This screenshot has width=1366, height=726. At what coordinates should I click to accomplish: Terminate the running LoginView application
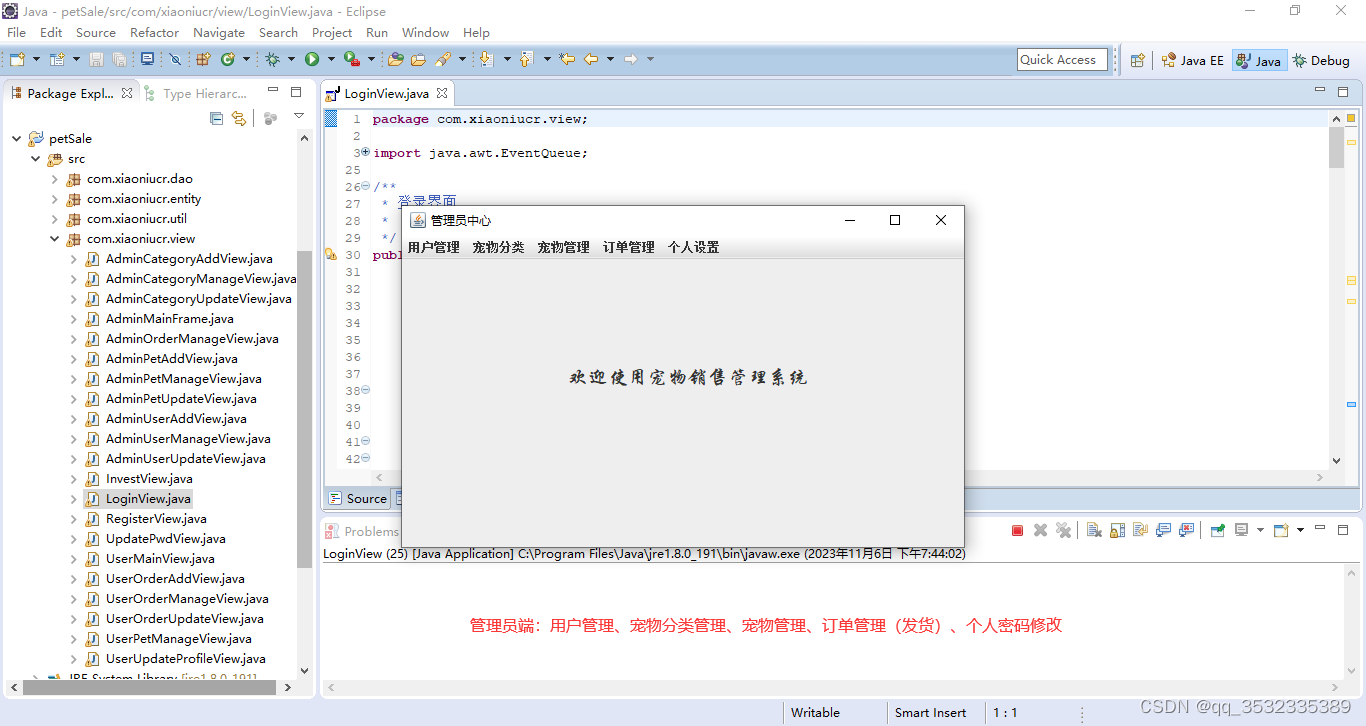pyautogui.click(x=1016, y=530)
